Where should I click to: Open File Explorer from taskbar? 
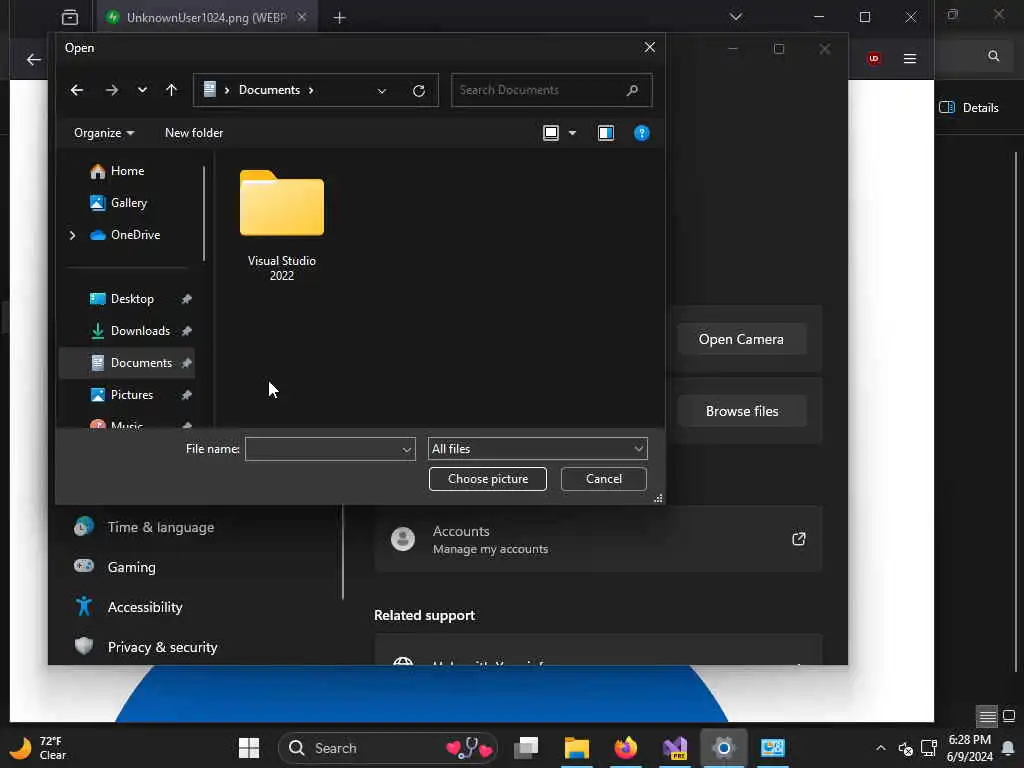point(577,748)
